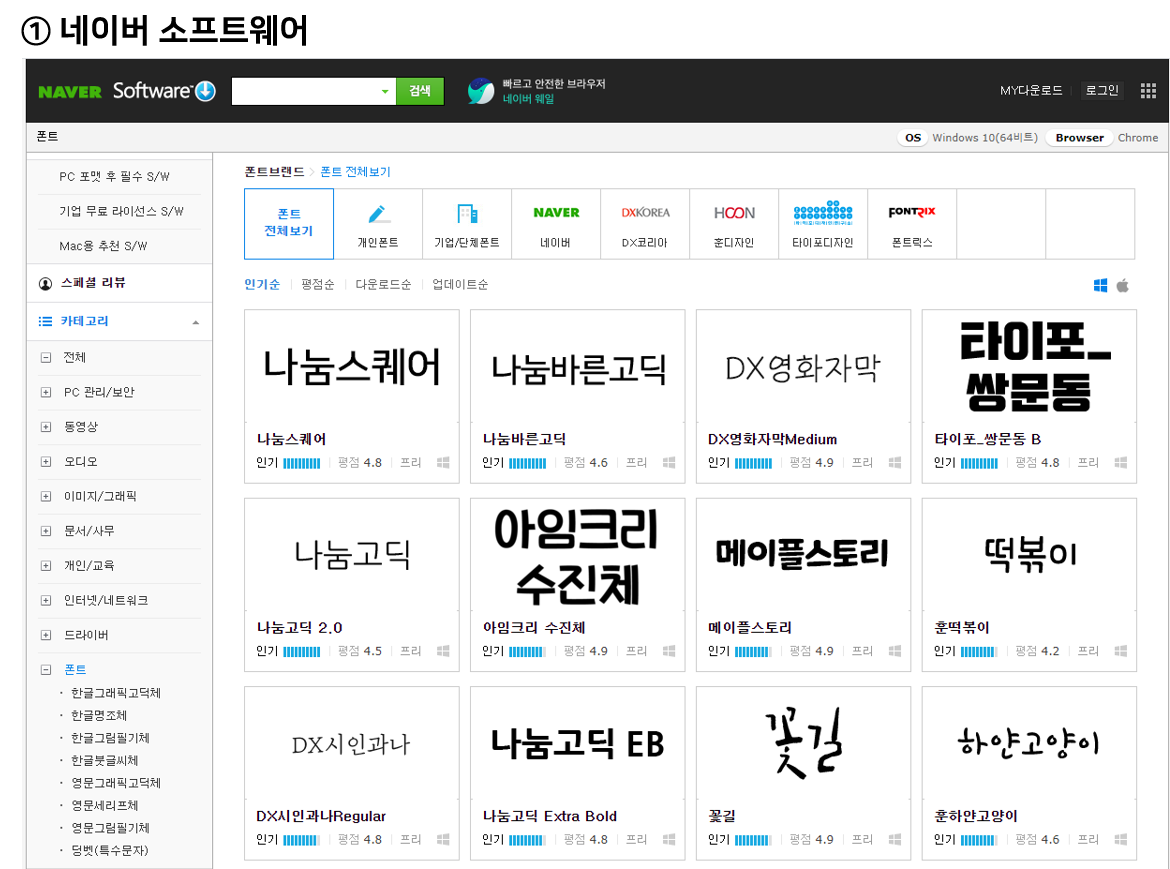Open 영문세리프체 subcategory
Screen dimensions: 1170x869
[x=104, y=806]
